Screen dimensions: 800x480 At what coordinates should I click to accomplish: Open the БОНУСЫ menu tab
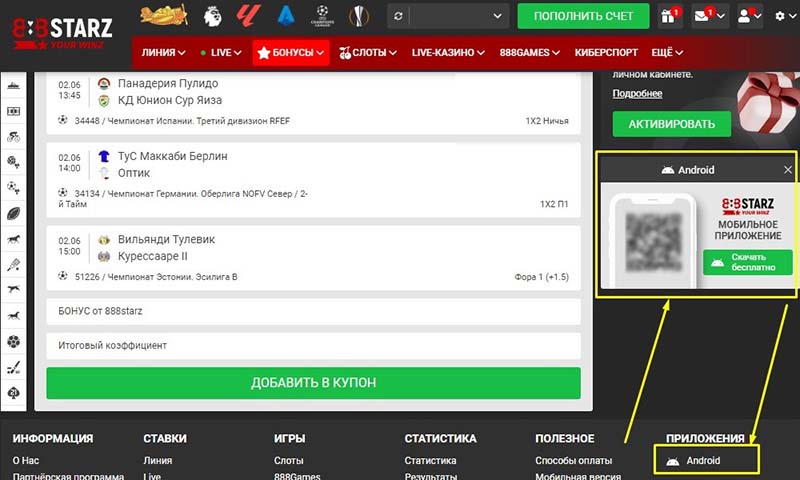click(x=291, y=53)
